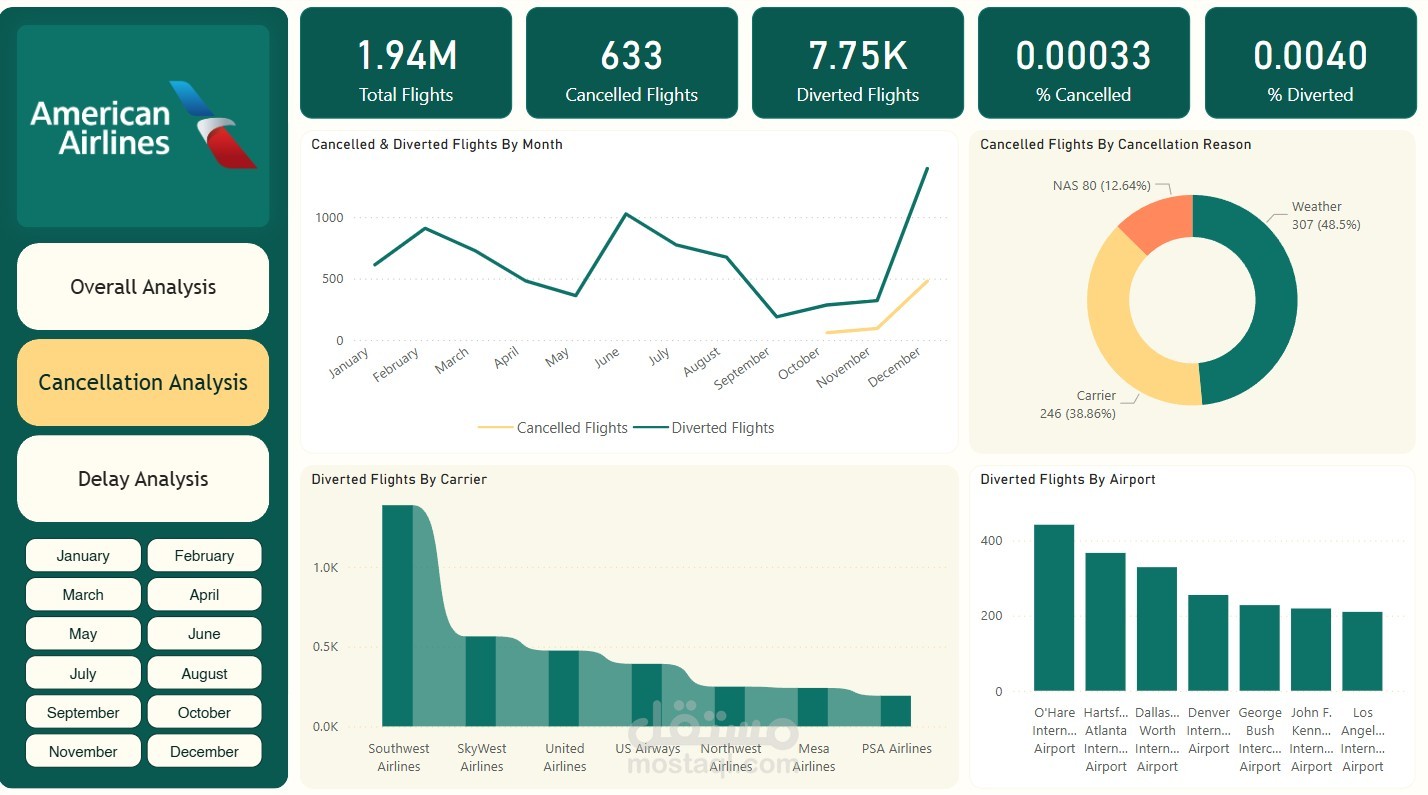The width and height of the screenshot is (1428, 795).
Task: Select April in month slicer
Action: tap(204, 595)
